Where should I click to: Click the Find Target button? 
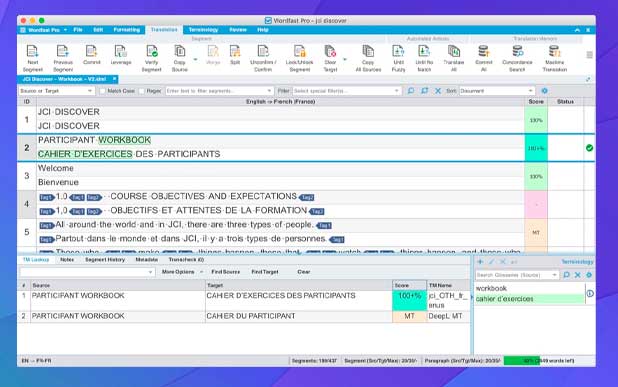point(265,272)
